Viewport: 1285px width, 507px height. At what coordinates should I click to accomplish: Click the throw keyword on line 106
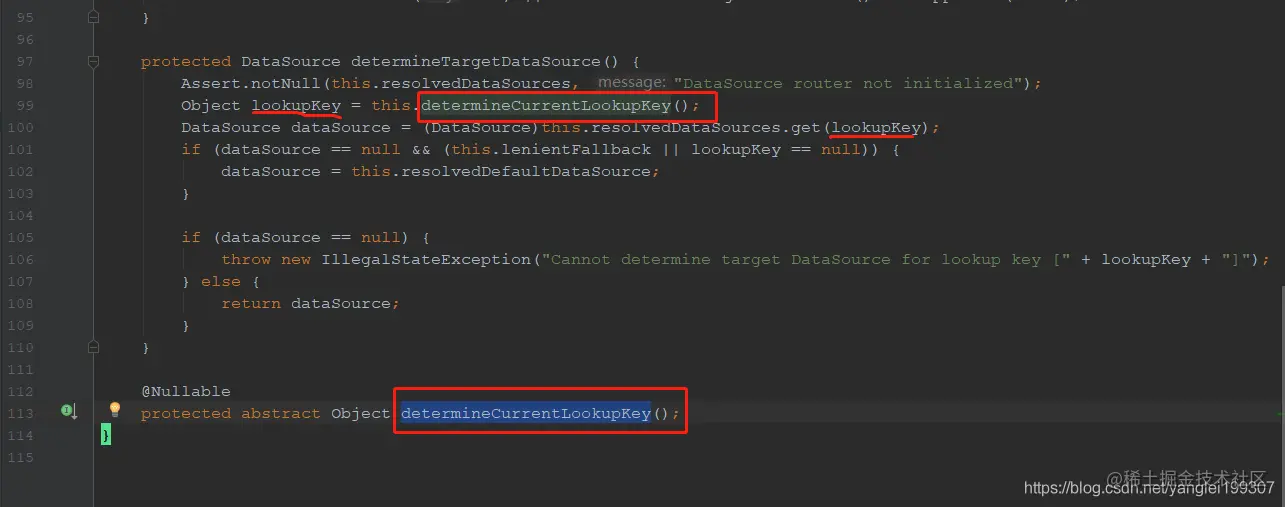pyautogui.click(x=246, y=259)
